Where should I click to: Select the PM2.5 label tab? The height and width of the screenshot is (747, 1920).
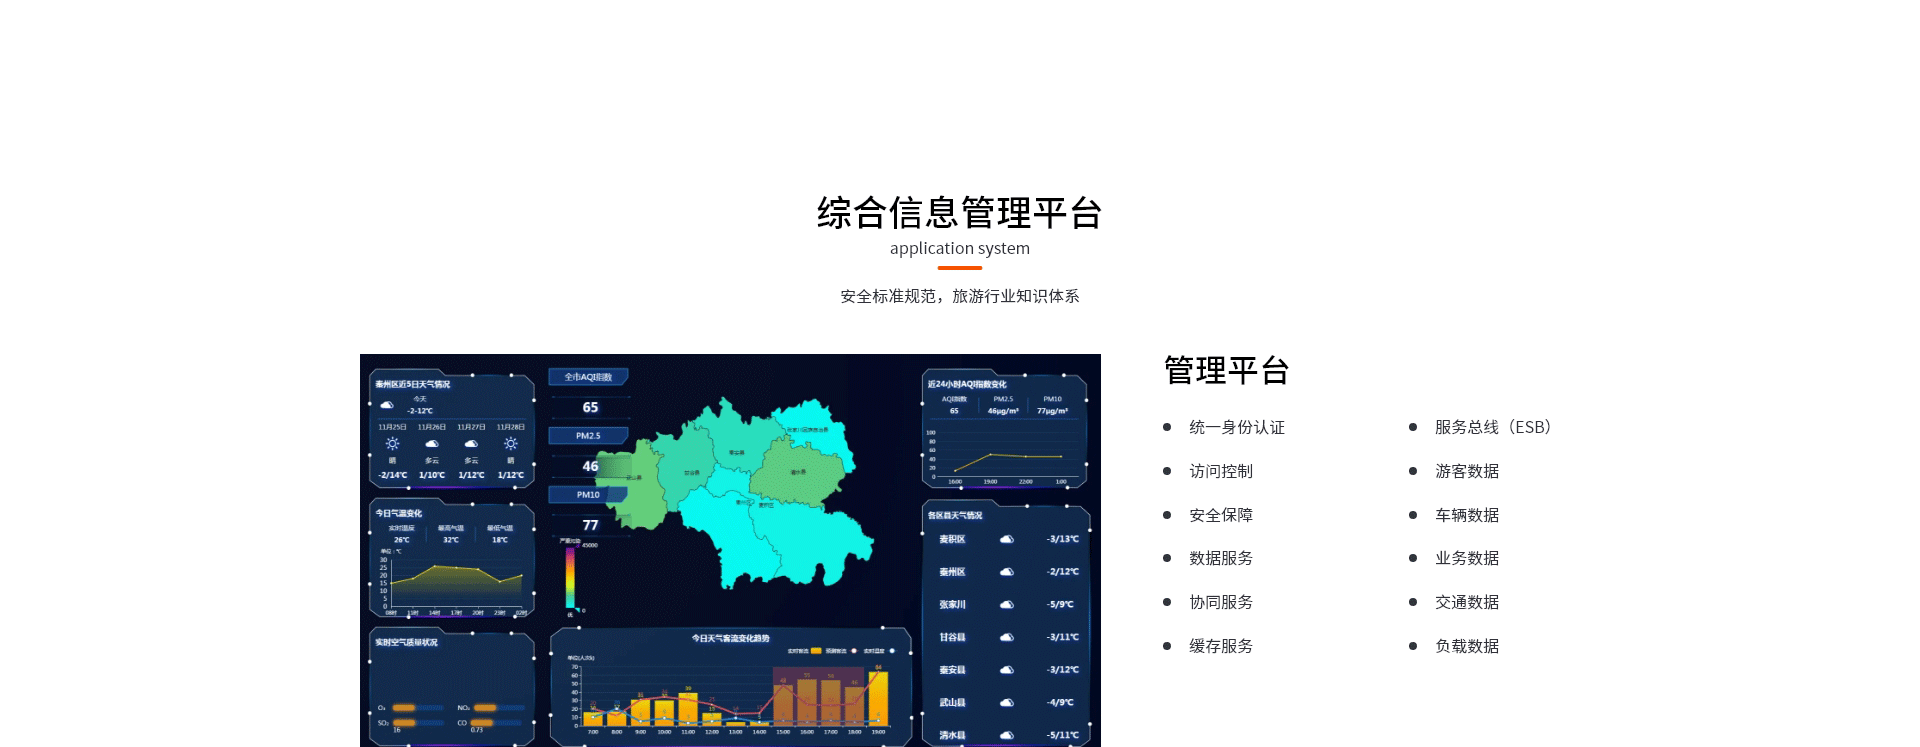click(x=588, y=436)
